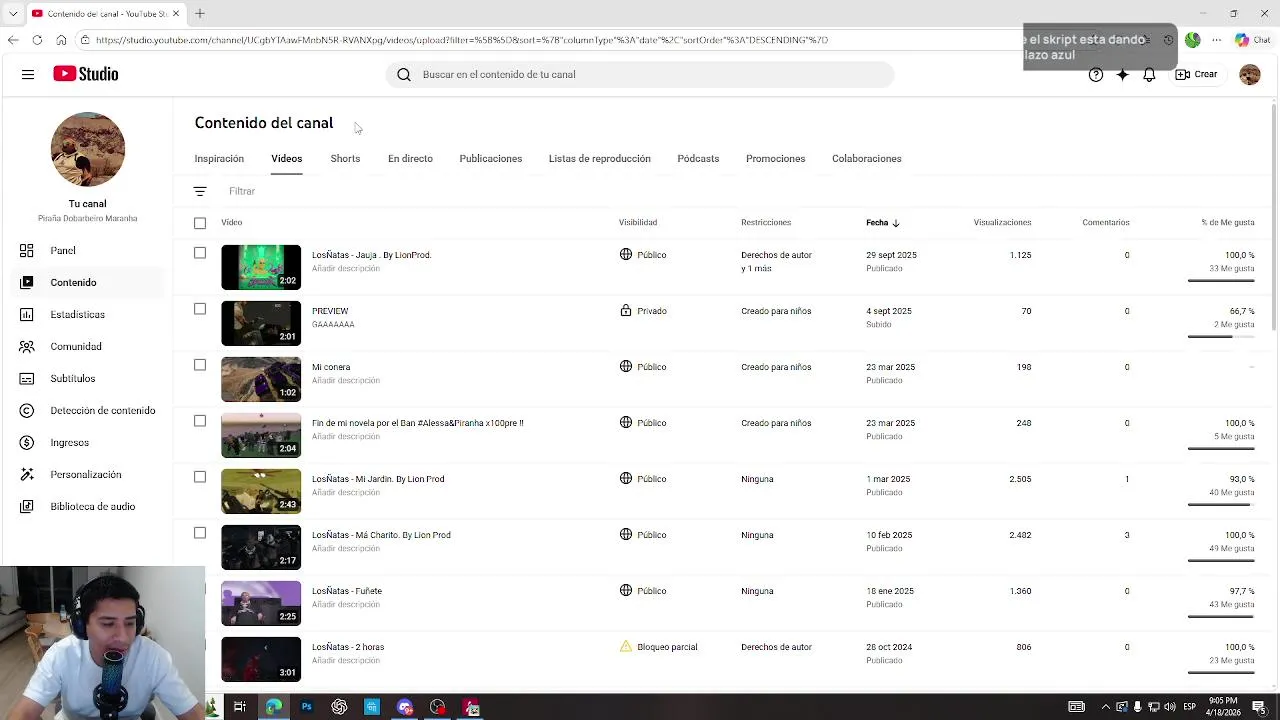The width and height of the screenshot is (1280, 720).
Task: Switch to Listas de reproducción tab
Action: click(x=599, y=158)
